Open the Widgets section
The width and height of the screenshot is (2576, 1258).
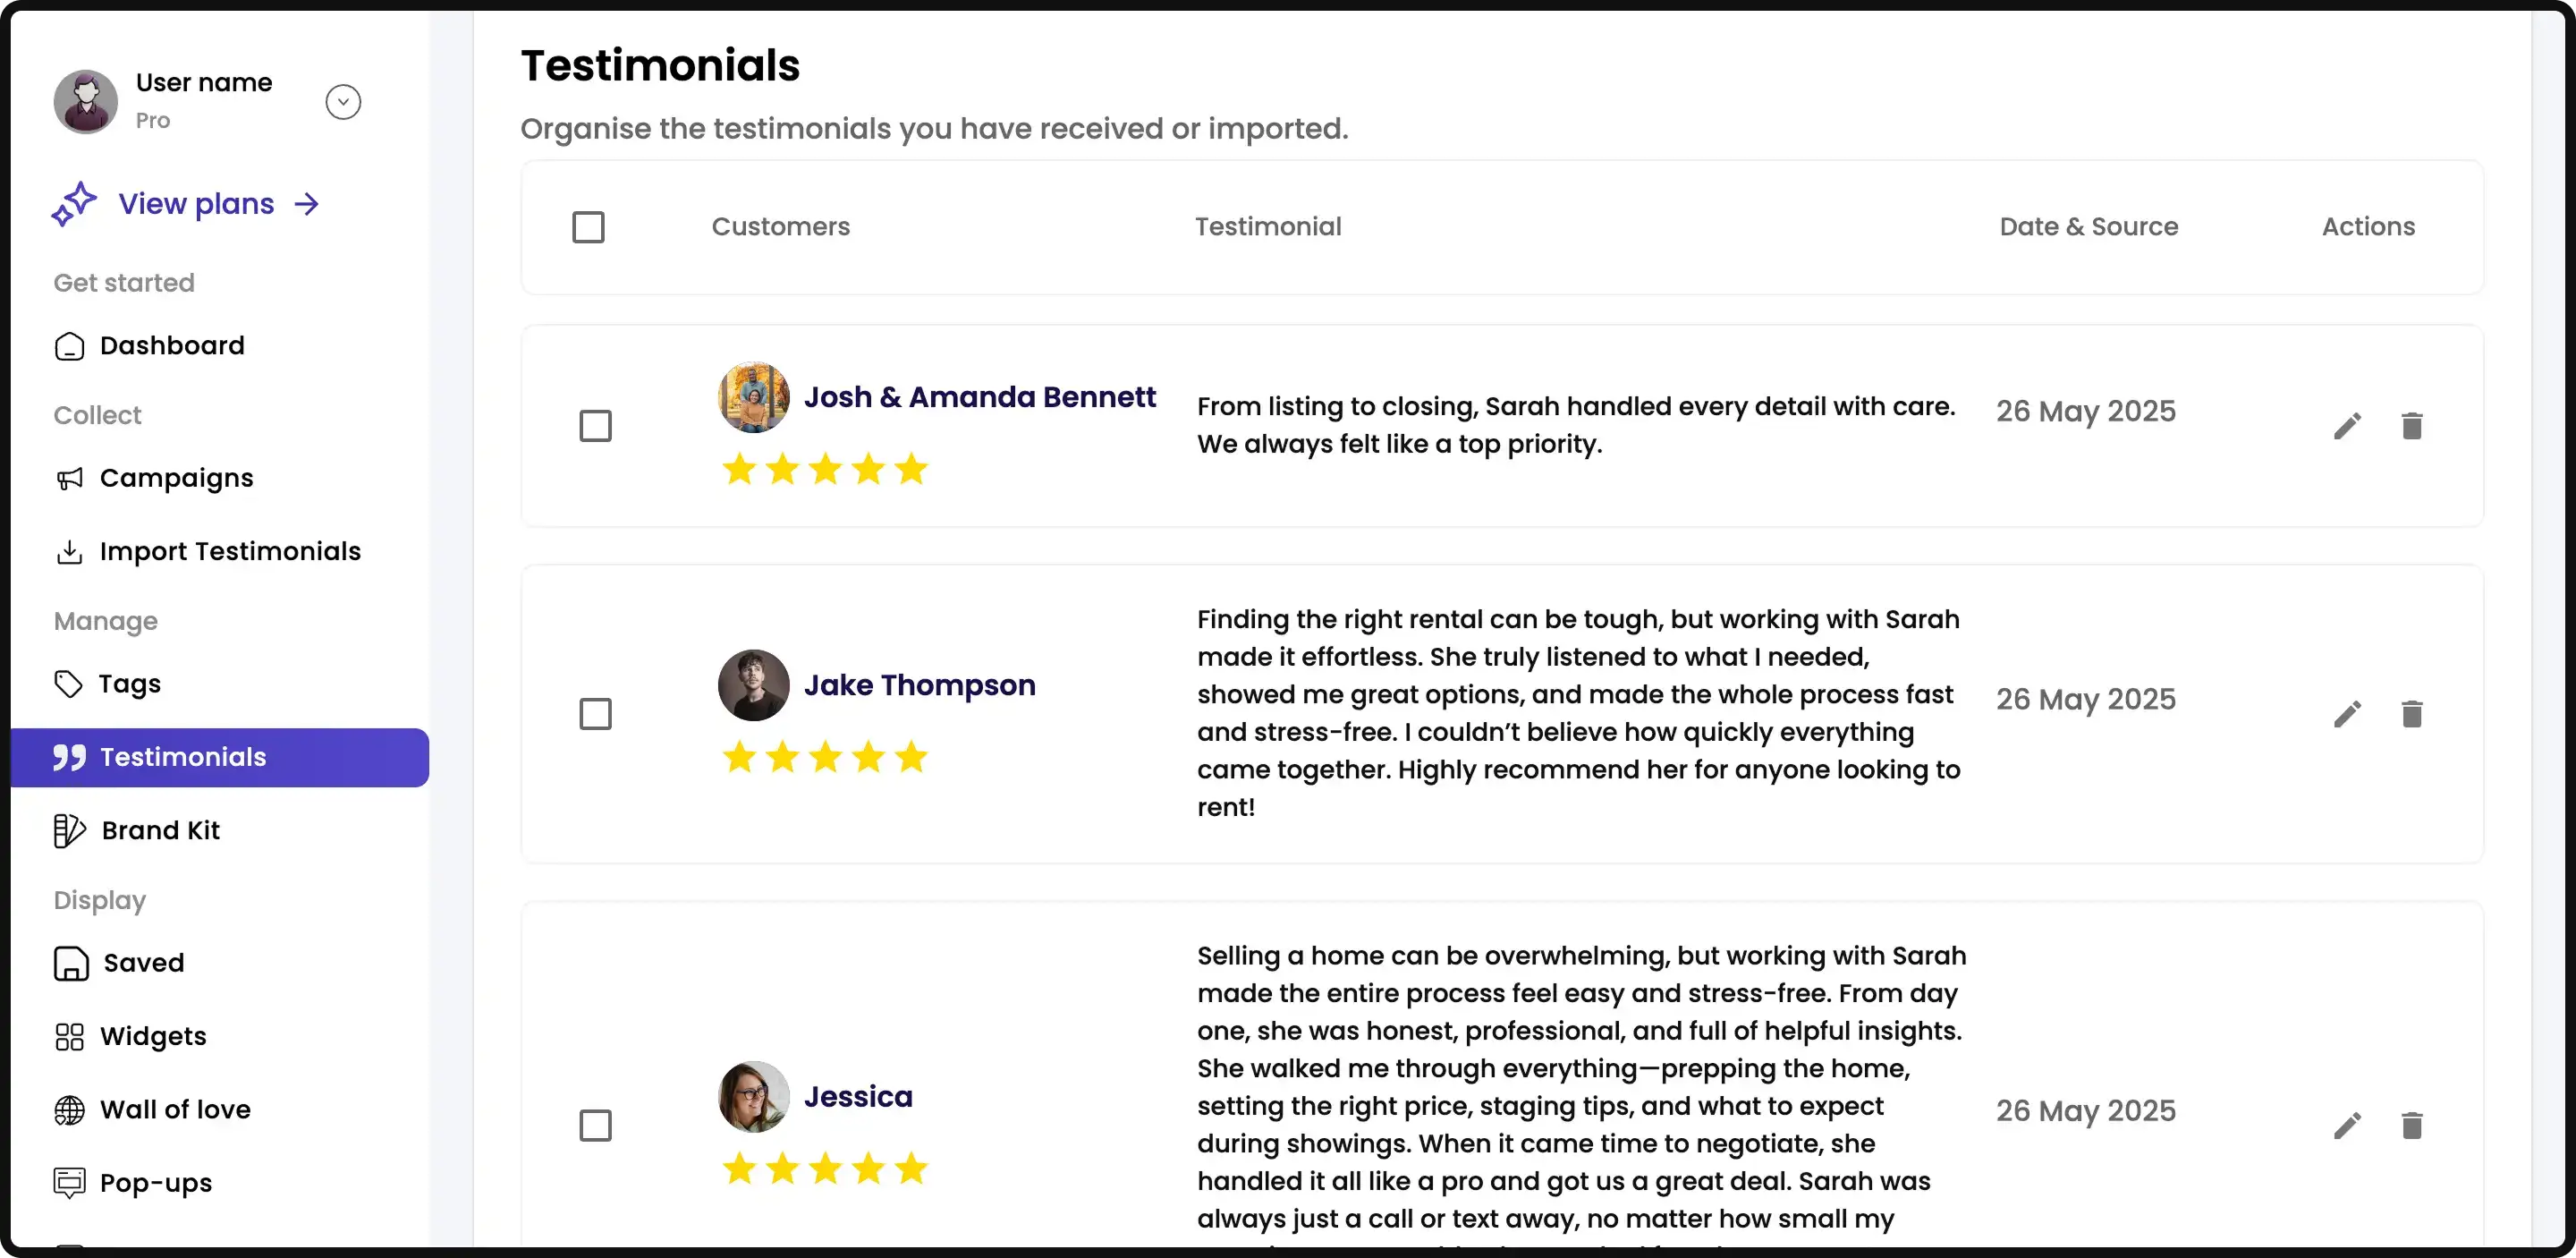click(x=153, y=1036)
